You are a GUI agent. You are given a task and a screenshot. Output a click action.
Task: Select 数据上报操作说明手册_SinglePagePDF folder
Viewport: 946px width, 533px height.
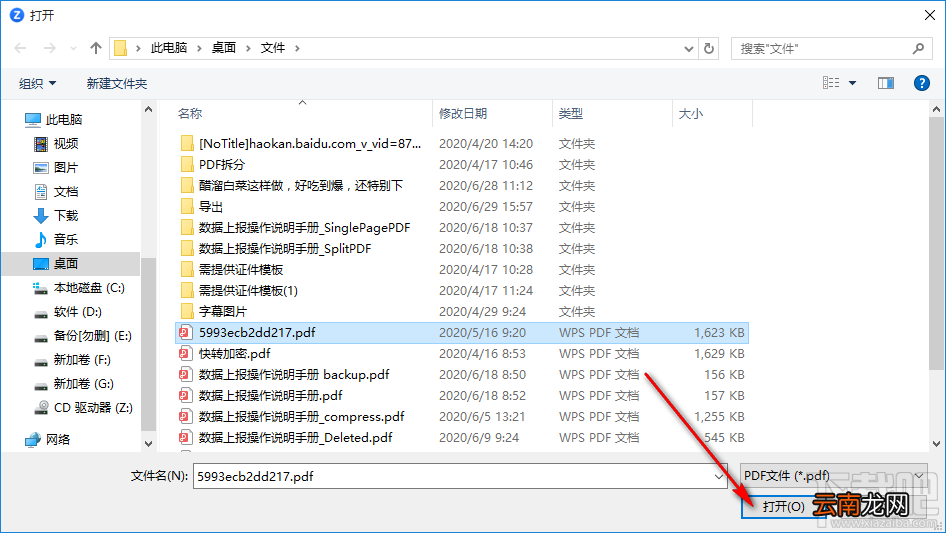tap(304, 228)
